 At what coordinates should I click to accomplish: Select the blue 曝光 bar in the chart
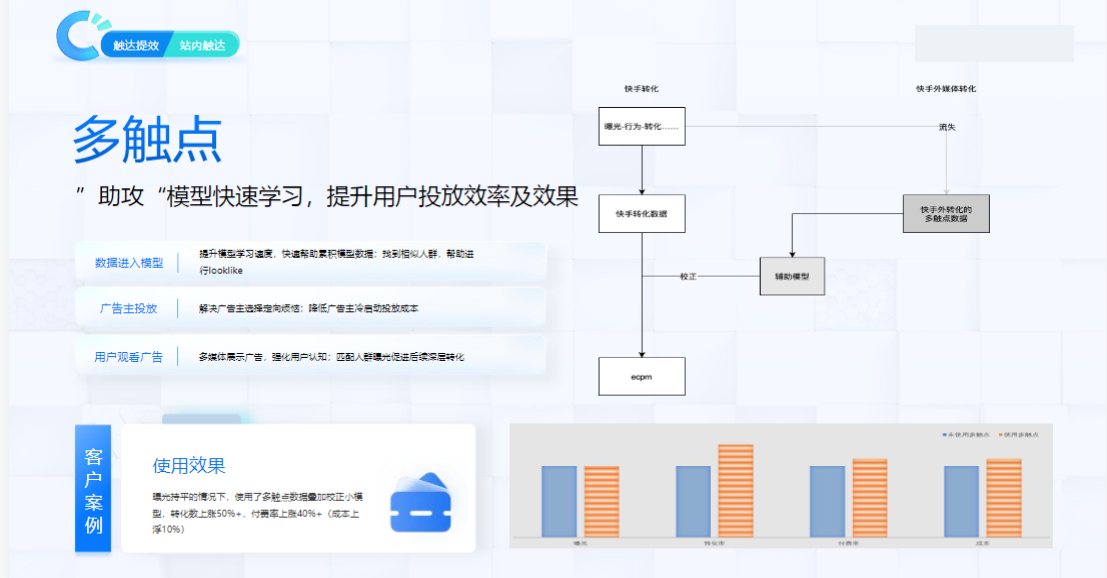tap(560, 500)
